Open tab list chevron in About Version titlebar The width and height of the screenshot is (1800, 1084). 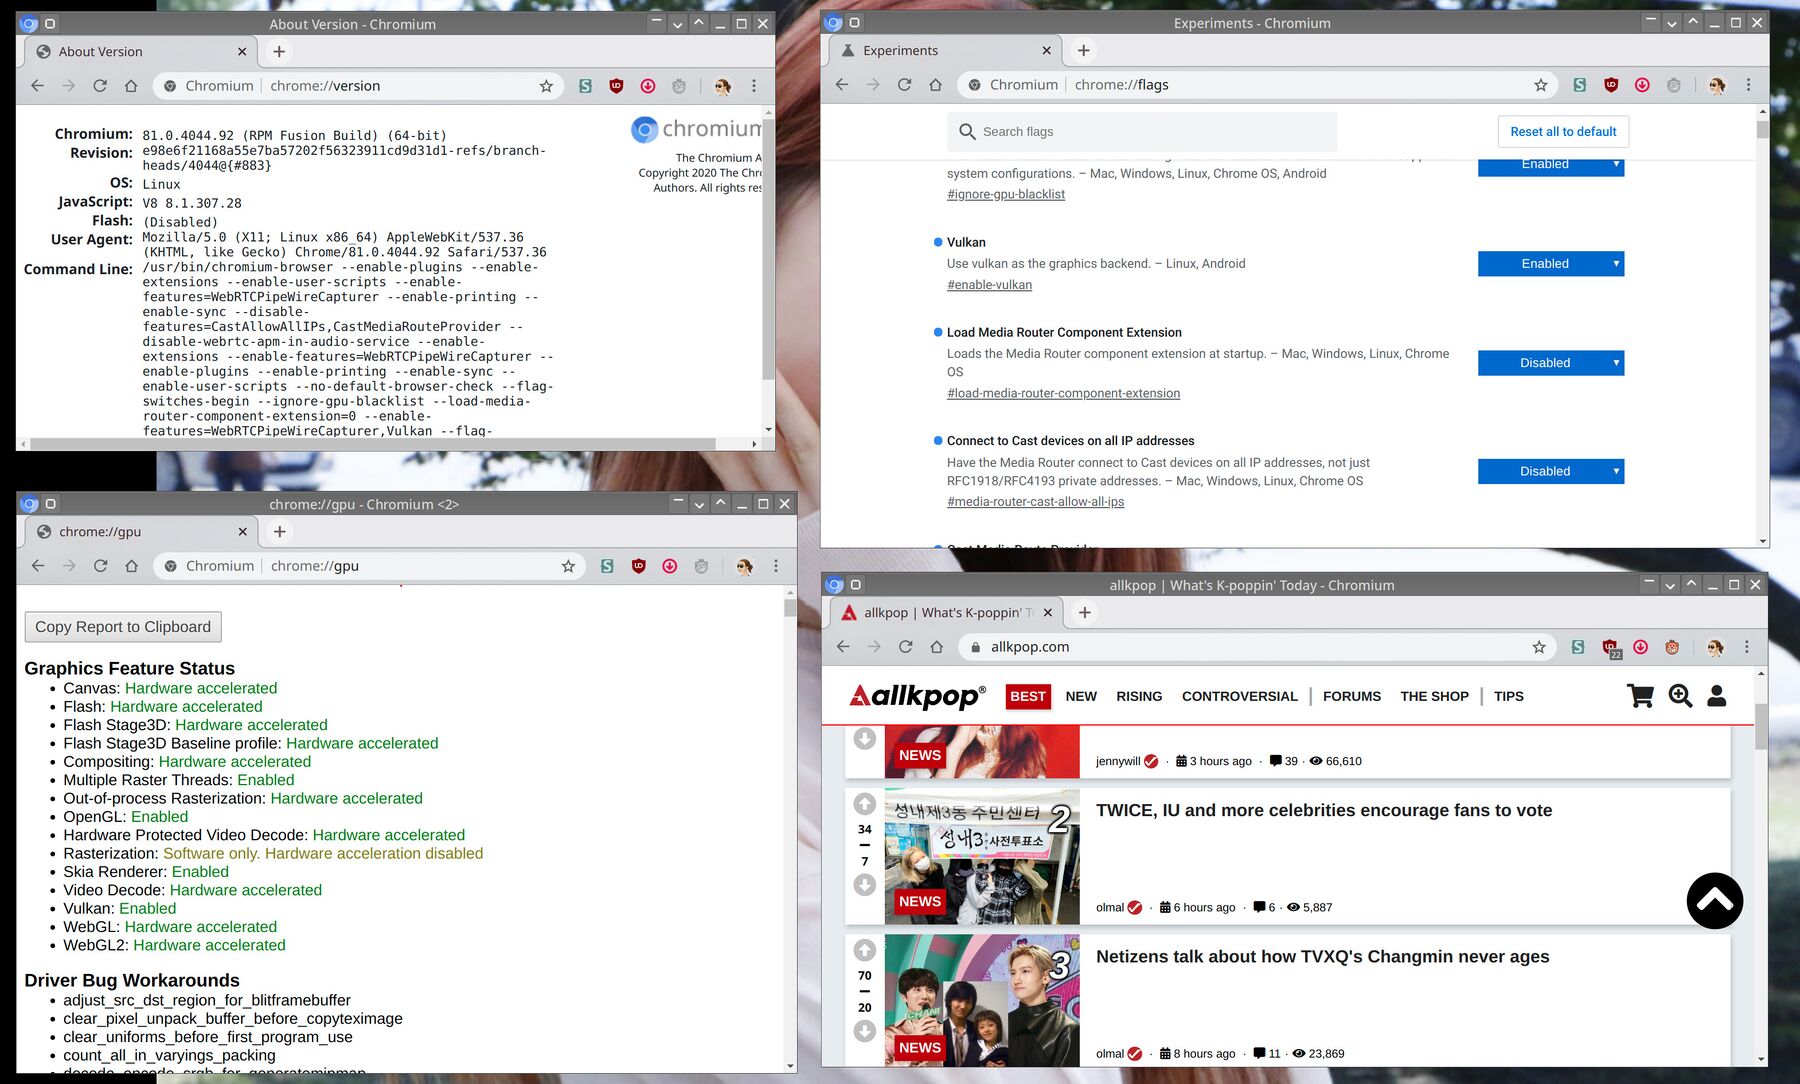(677, 24)
